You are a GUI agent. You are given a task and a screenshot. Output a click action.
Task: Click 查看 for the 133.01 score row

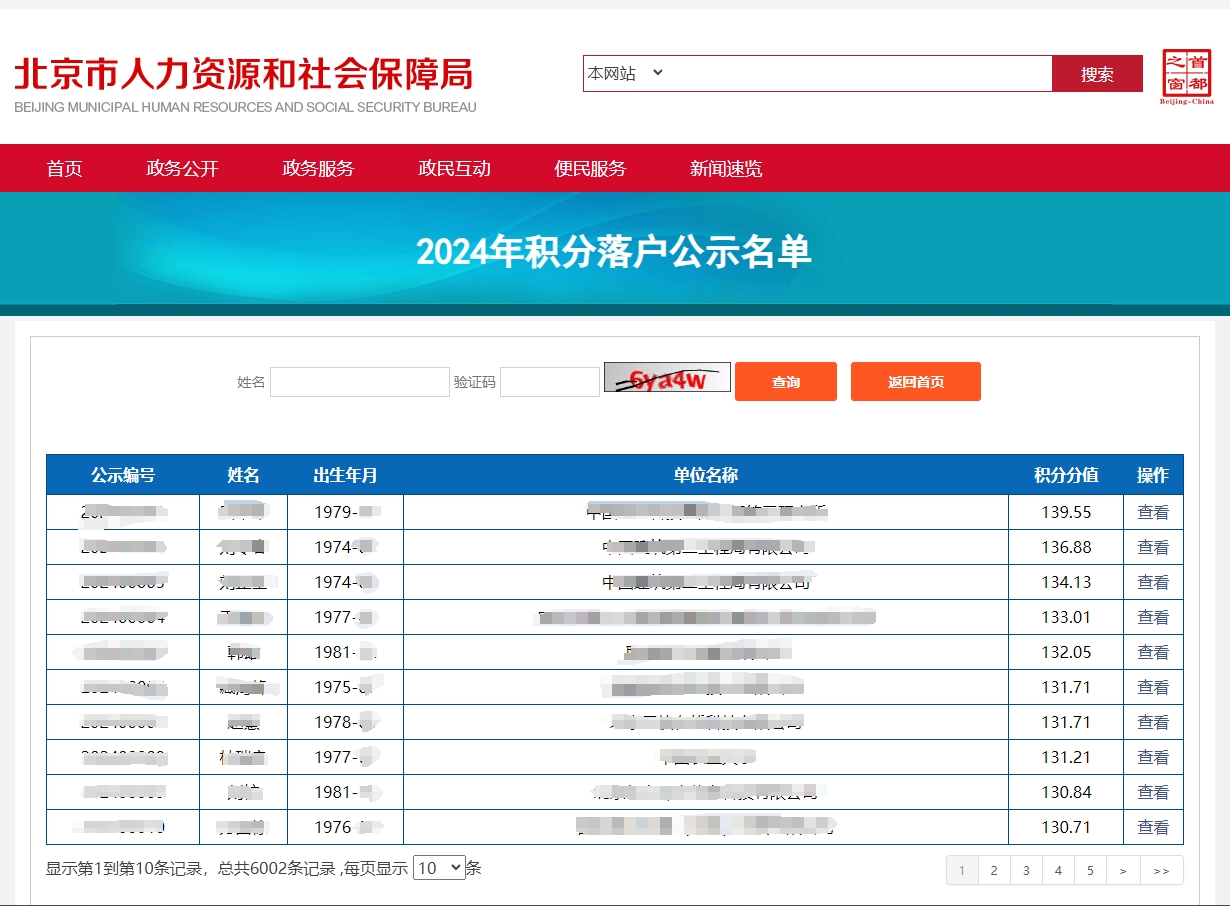(1153, 617)
